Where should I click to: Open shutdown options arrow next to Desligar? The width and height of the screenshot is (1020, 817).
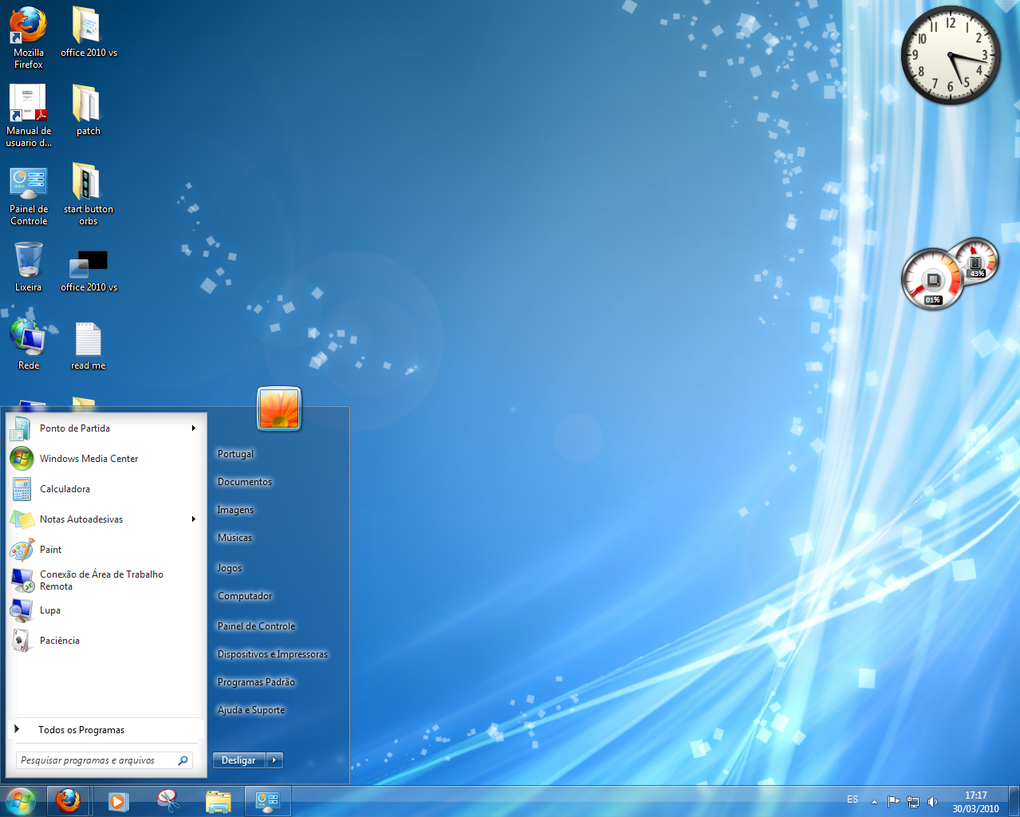[x=275, y=760]
